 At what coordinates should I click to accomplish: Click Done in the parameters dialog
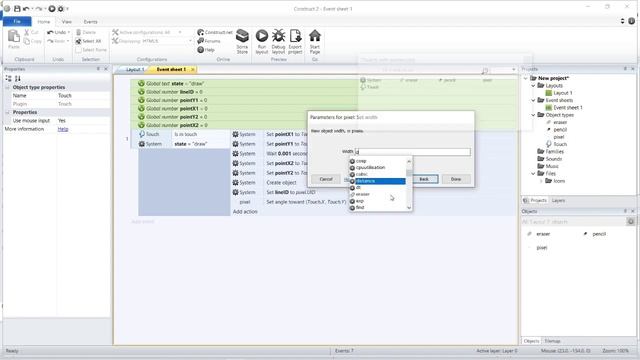[x=456, y=179]
